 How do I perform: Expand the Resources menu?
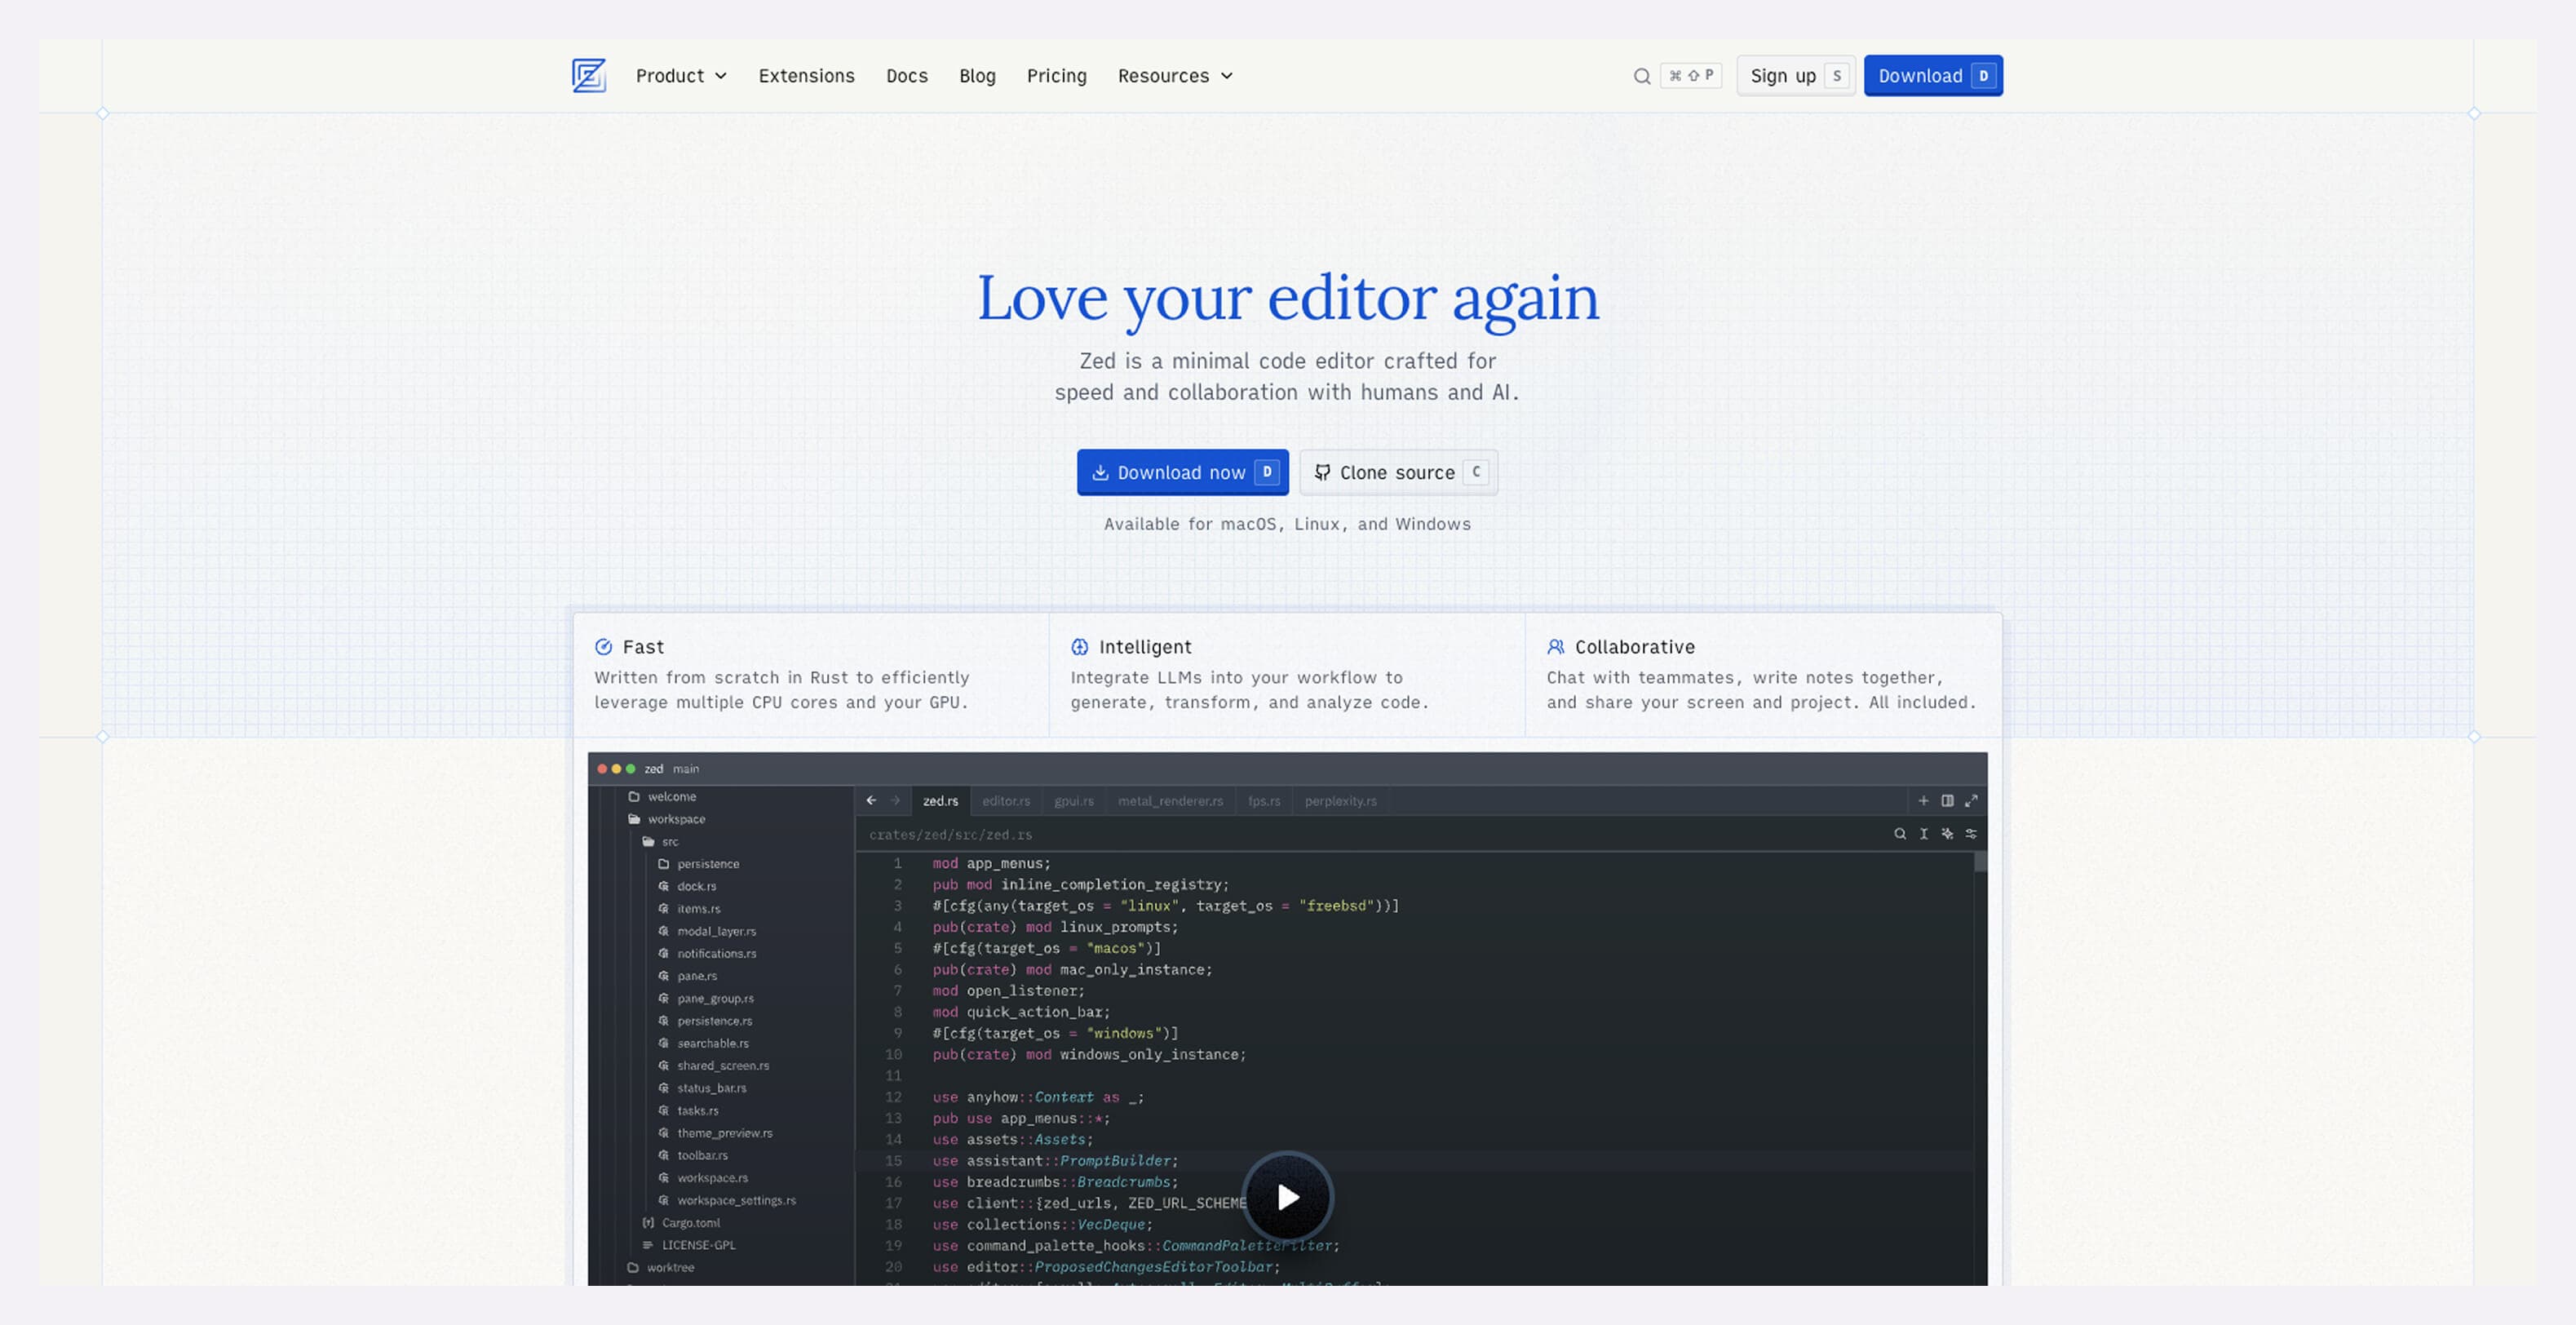click(x=1175, y=76)
